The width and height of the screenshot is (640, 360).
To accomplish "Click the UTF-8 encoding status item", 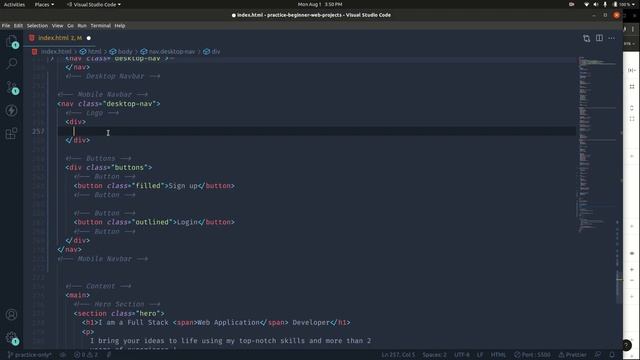I will coord(462,355).
